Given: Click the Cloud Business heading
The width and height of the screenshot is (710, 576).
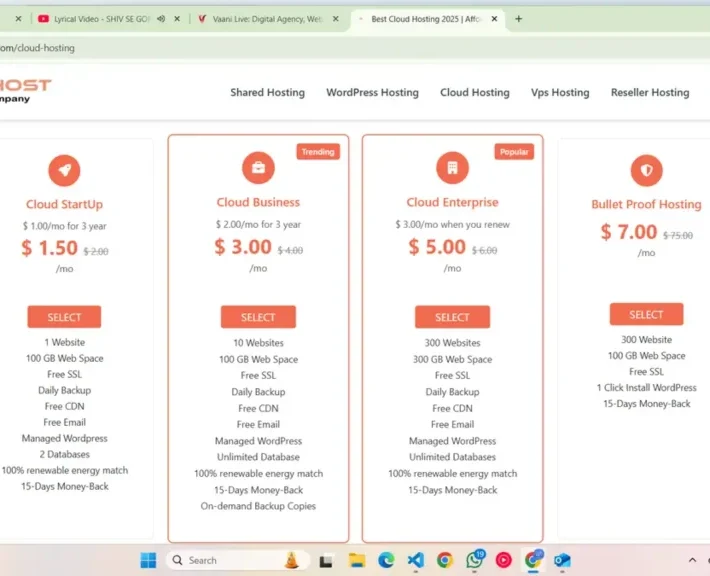Looking at the screenshot, I should pyautogui.click(x=258, y=202).
